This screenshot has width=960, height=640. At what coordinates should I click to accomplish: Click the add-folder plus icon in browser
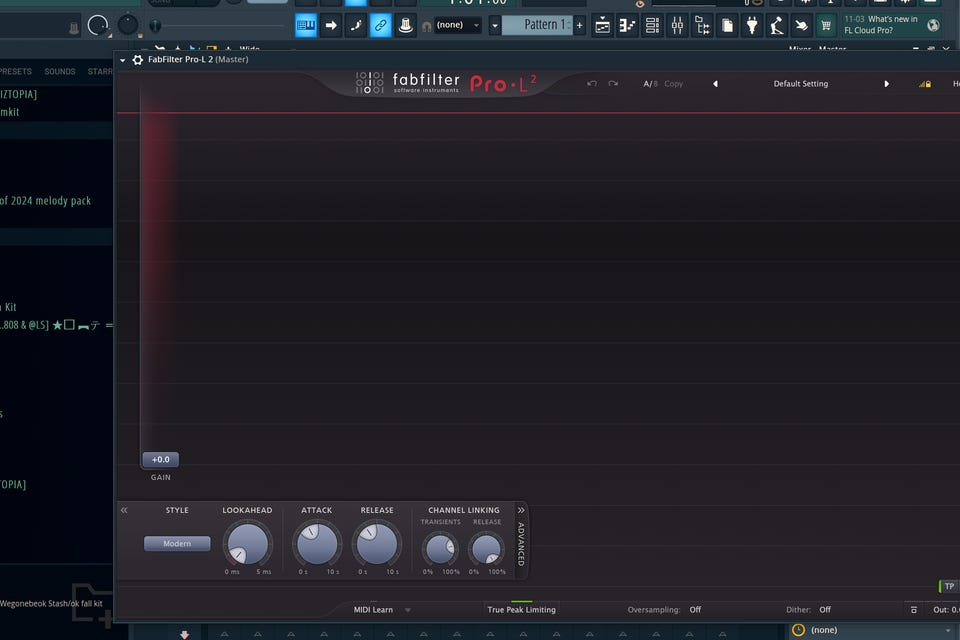[93, 606]
